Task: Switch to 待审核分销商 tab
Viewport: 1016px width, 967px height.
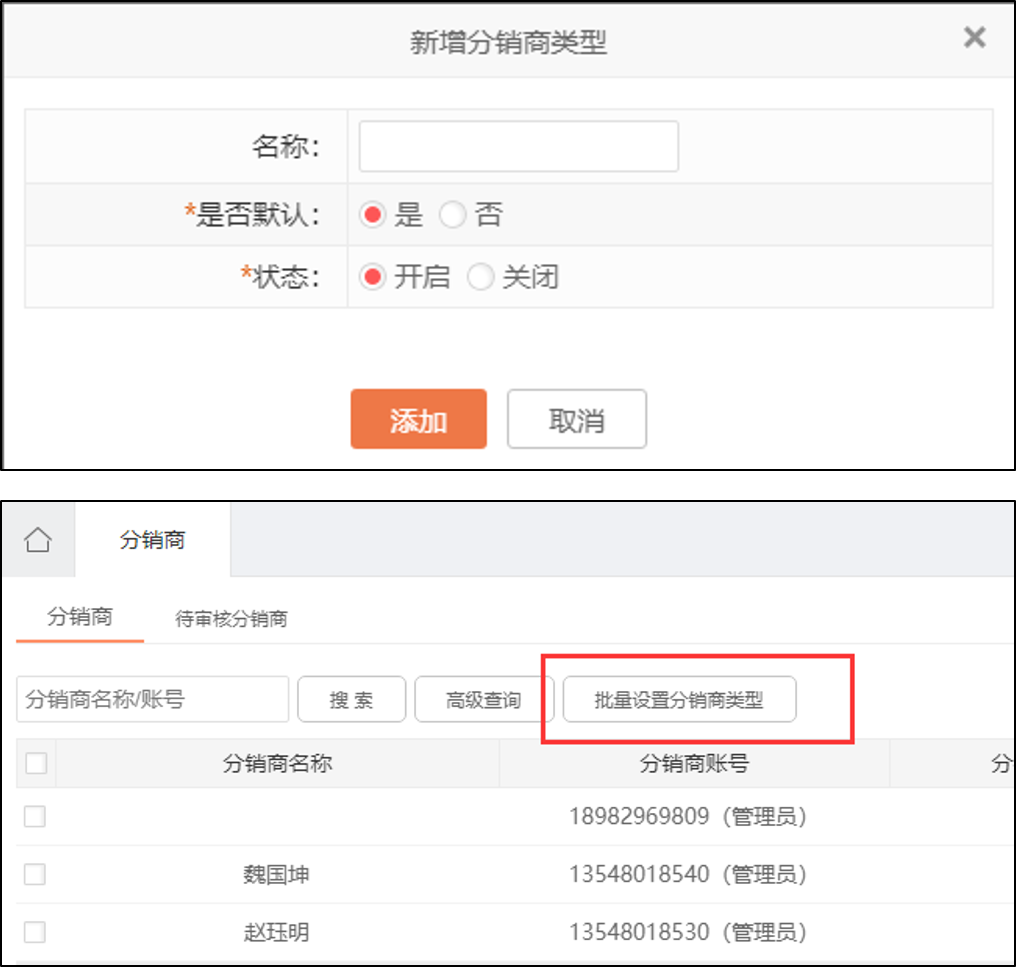Action: click(x=231, y=619)
